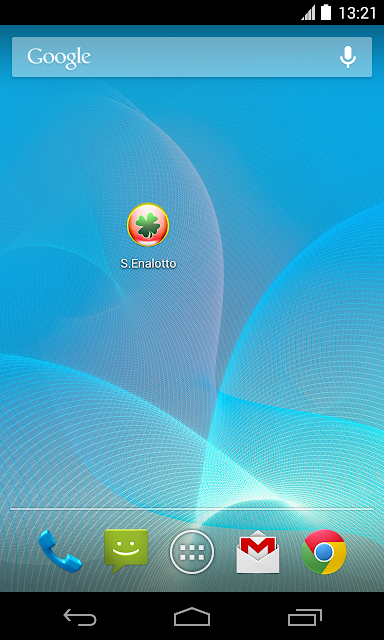Viewport: 384px width, 640px height.
Task: Start voice search with the microphone icon
Action: [x=348, y=57]
